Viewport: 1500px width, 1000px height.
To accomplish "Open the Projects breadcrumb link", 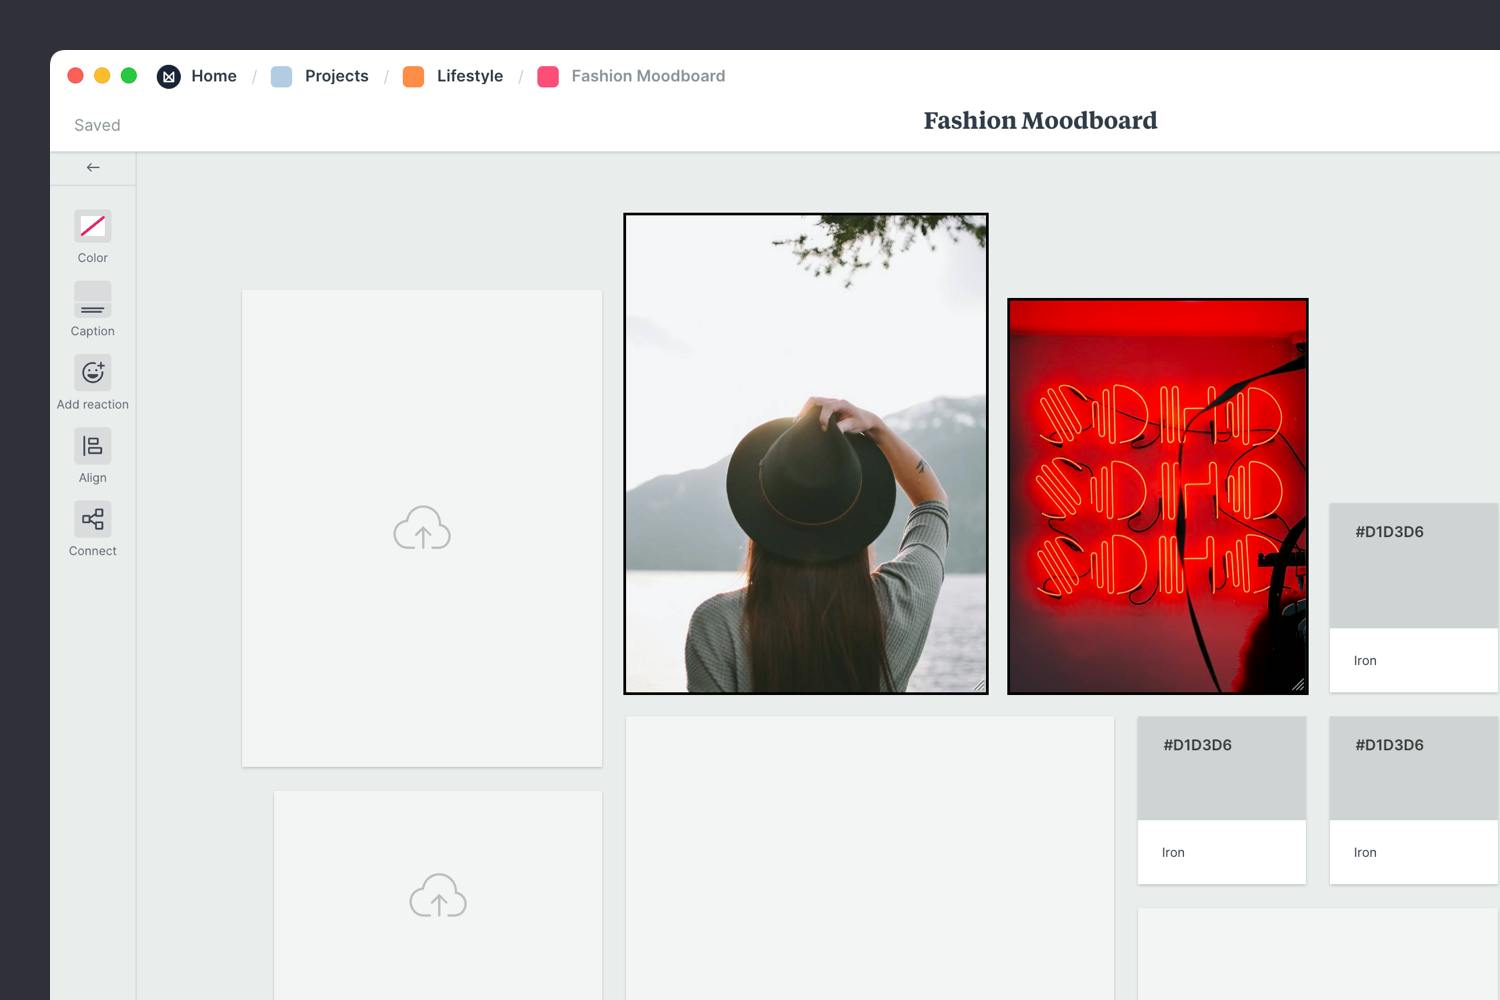I will tap(336, 76).
